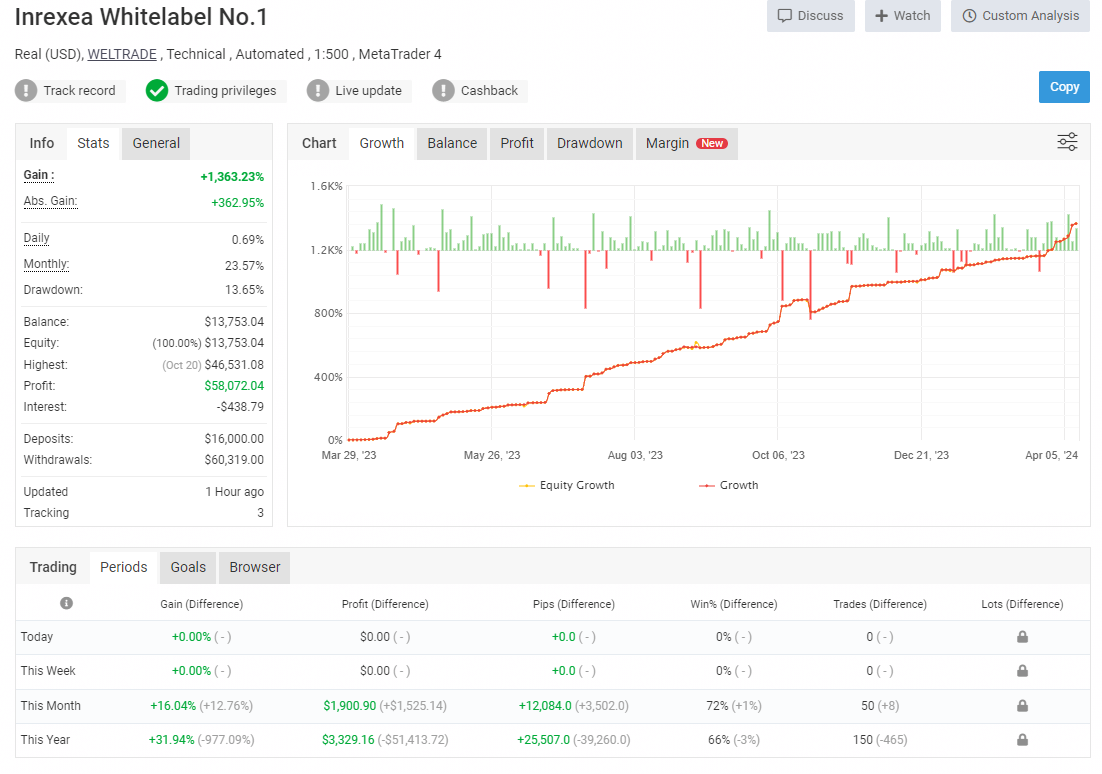Screen dimensions: 1102x774
Task: Click the info icon in Periods table header
Action: click(x=66, y=603)
